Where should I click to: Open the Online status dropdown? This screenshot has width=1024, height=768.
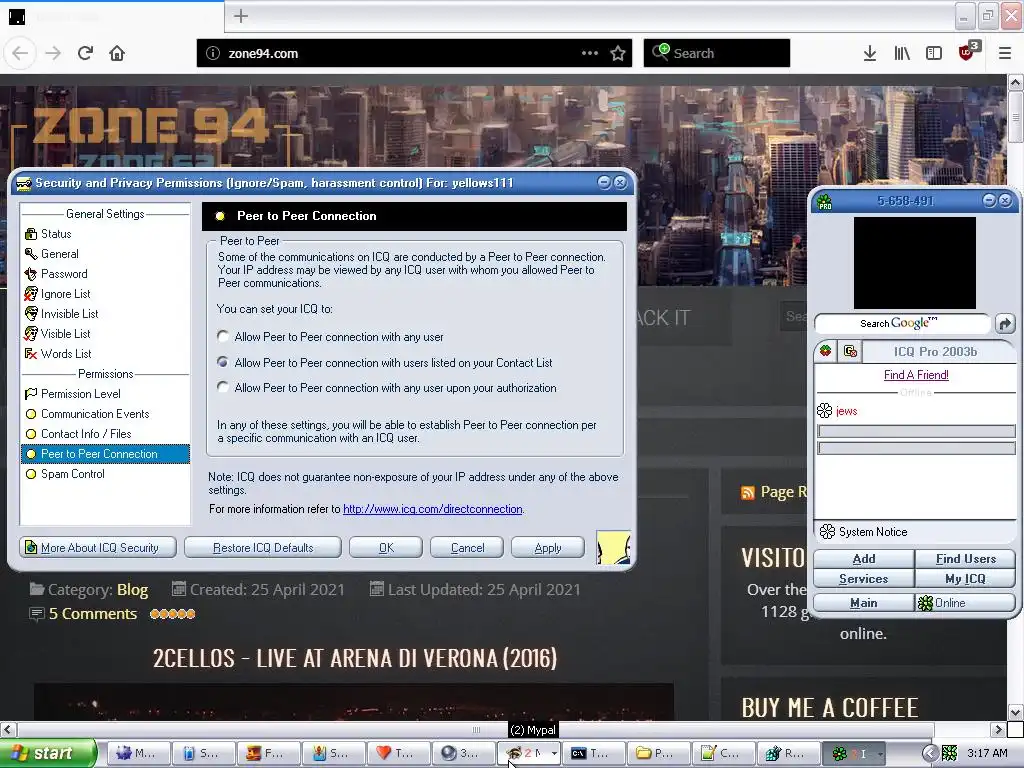[965, 603]
